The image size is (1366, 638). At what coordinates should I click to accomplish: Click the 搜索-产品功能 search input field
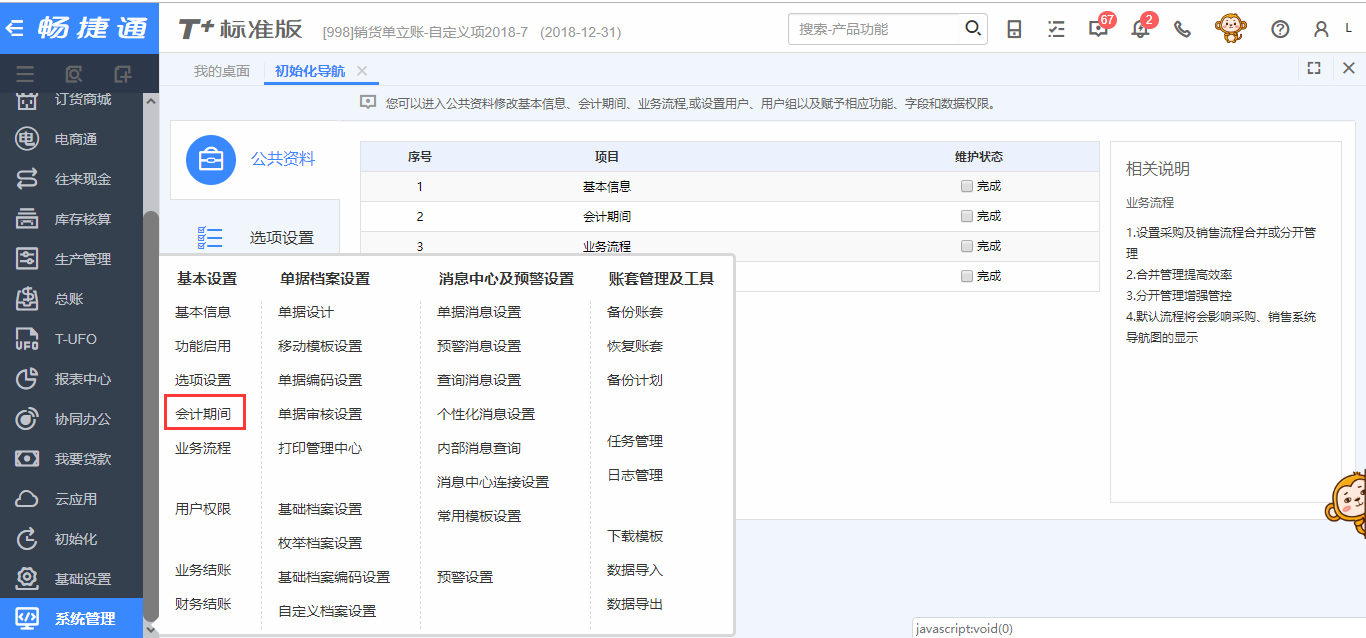coord(875,29)
